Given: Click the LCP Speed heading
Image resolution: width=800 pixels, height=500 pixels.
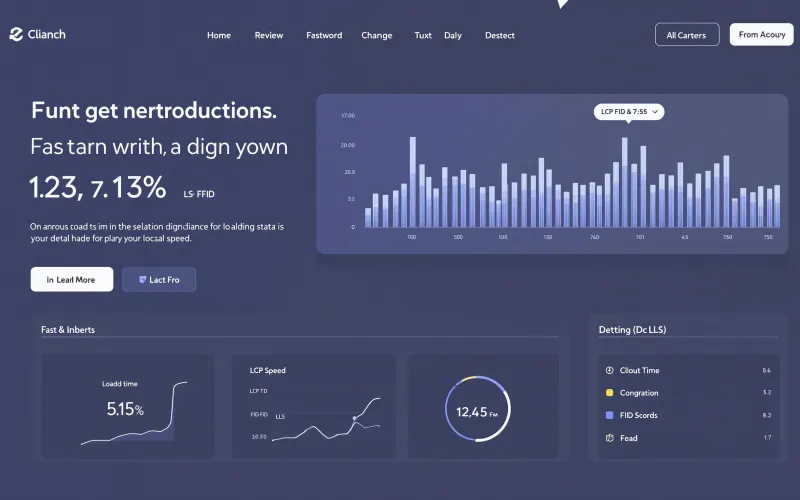Looking at the screenshot, I should tap(267, 370).
